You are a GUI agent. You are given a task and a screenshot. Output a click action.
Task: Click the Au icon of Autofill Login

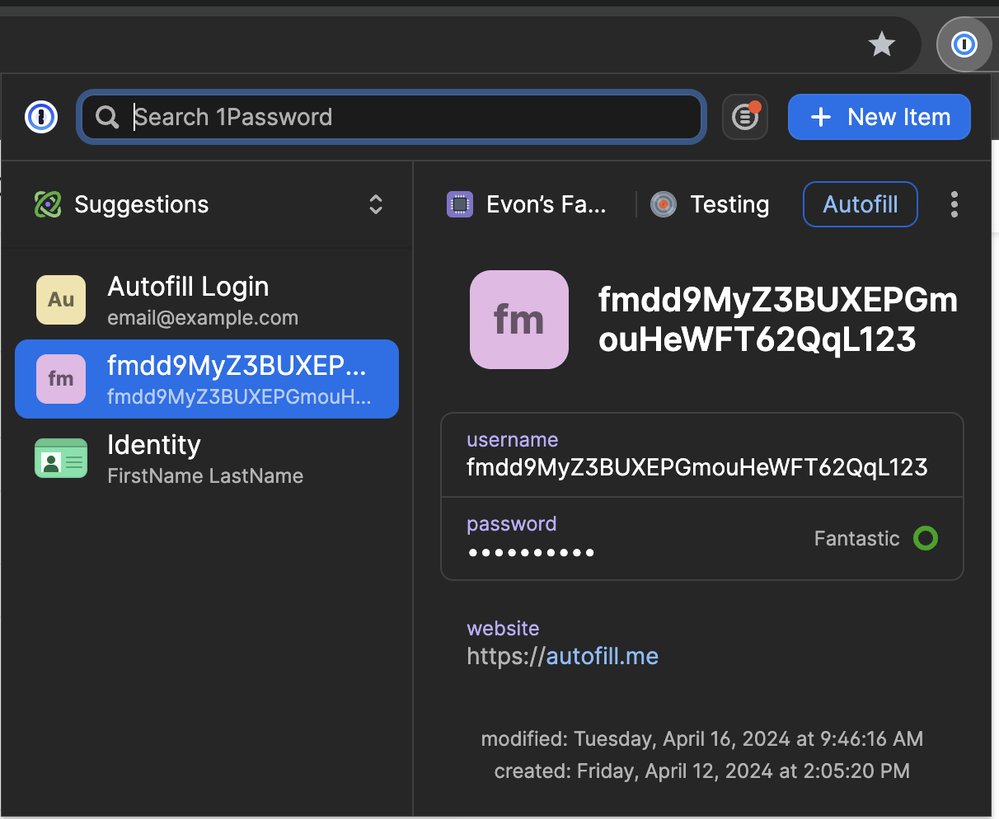(x=61, y=300)
